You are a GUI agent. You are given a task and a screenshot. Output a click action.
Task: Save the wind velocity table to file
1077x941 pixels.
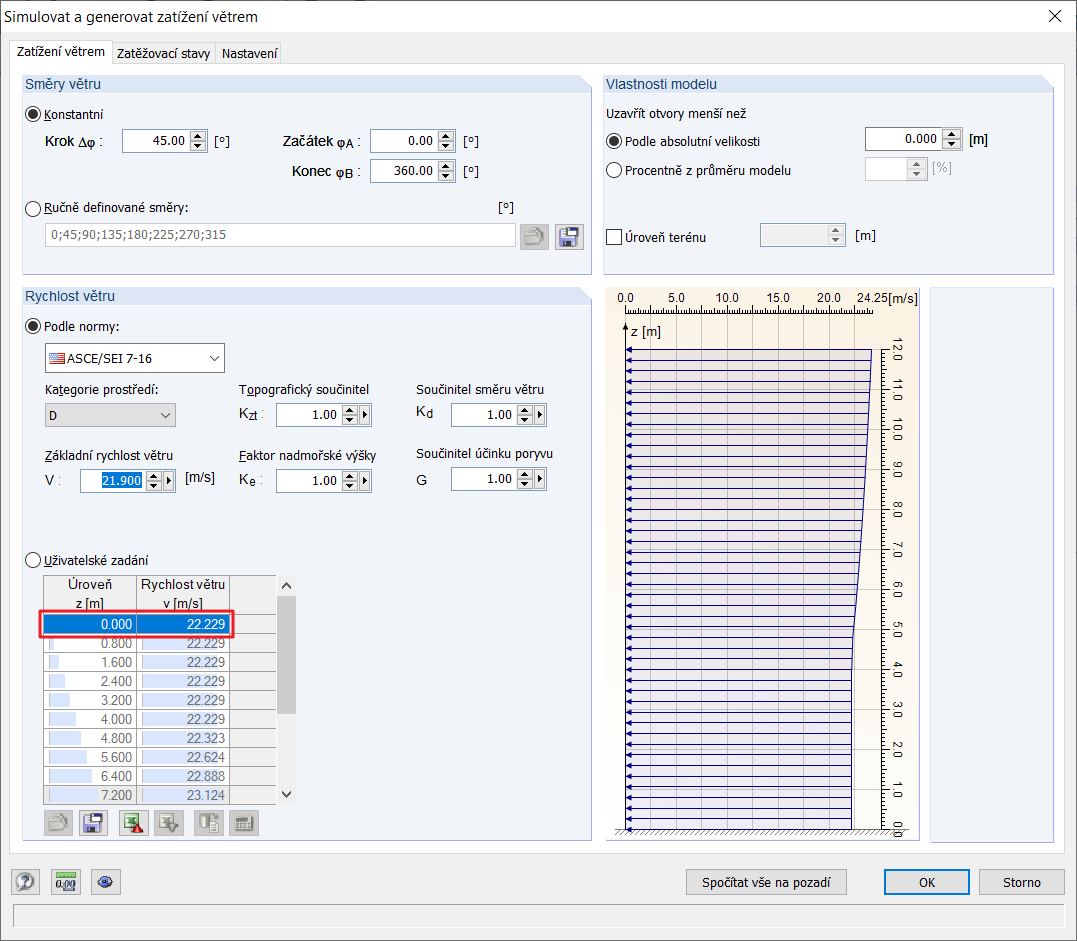[92, 822]
